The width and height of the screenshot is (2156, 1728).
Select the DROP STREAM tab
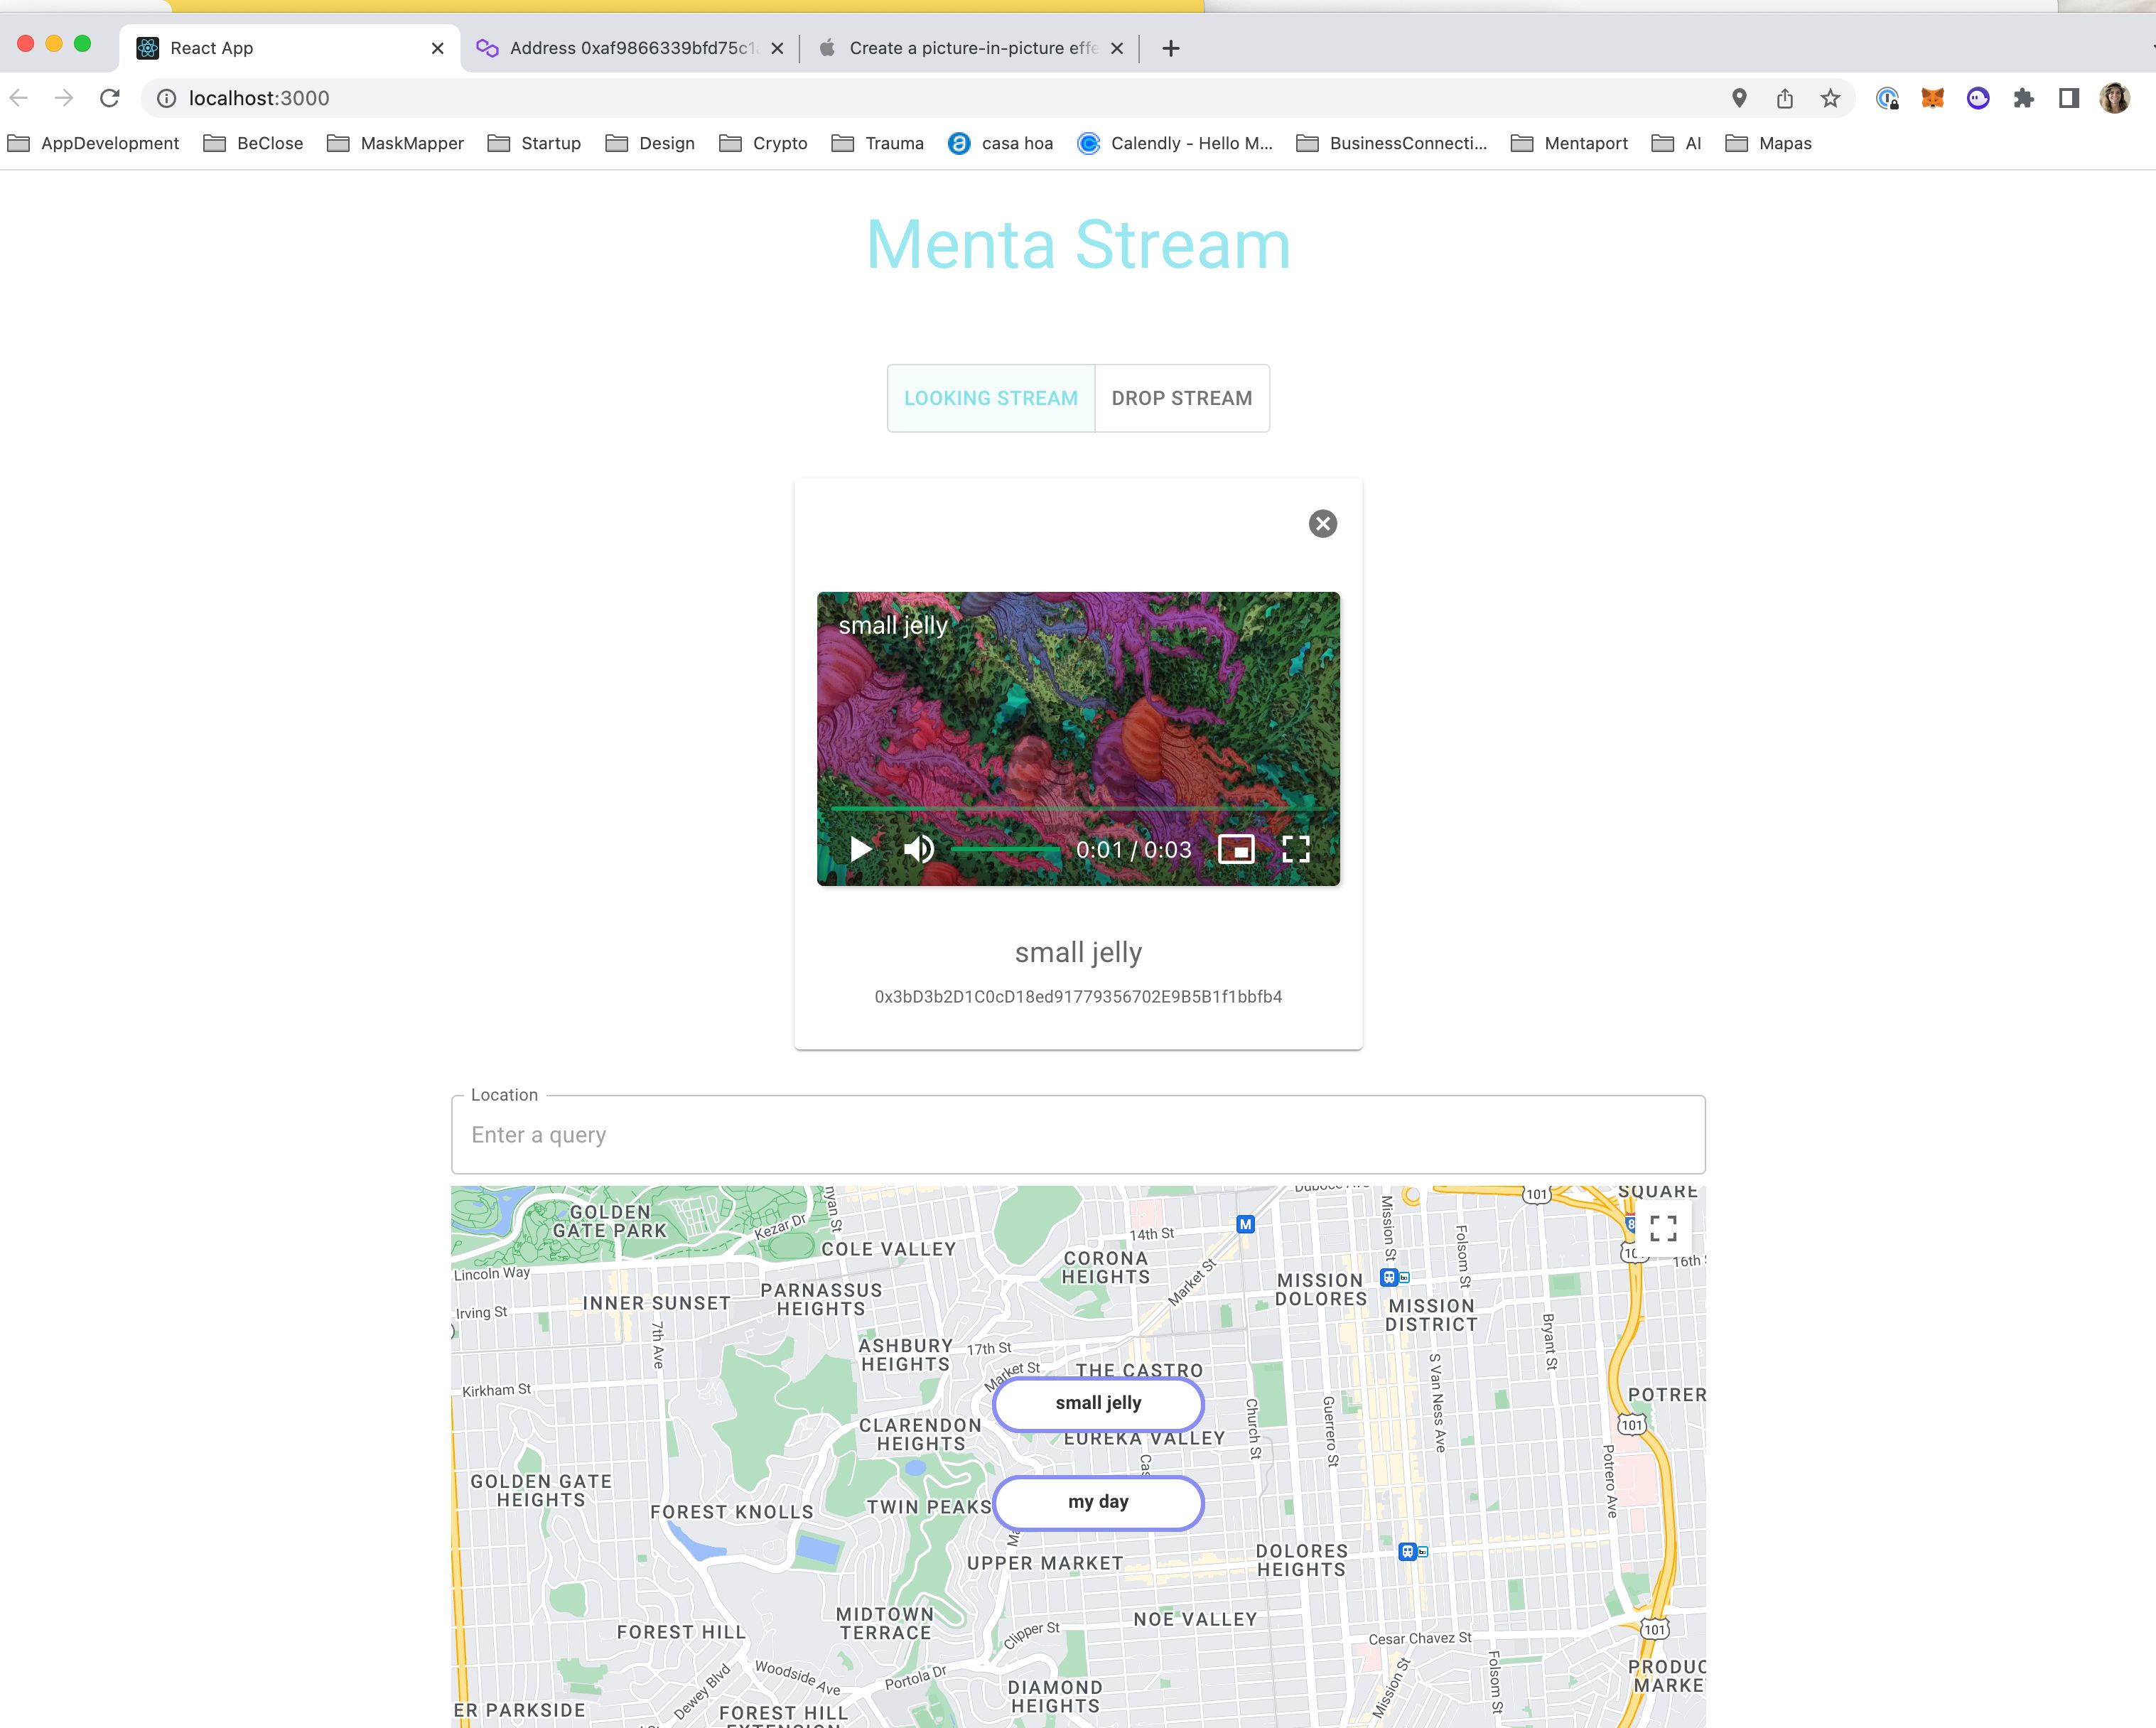(1181, 396)
